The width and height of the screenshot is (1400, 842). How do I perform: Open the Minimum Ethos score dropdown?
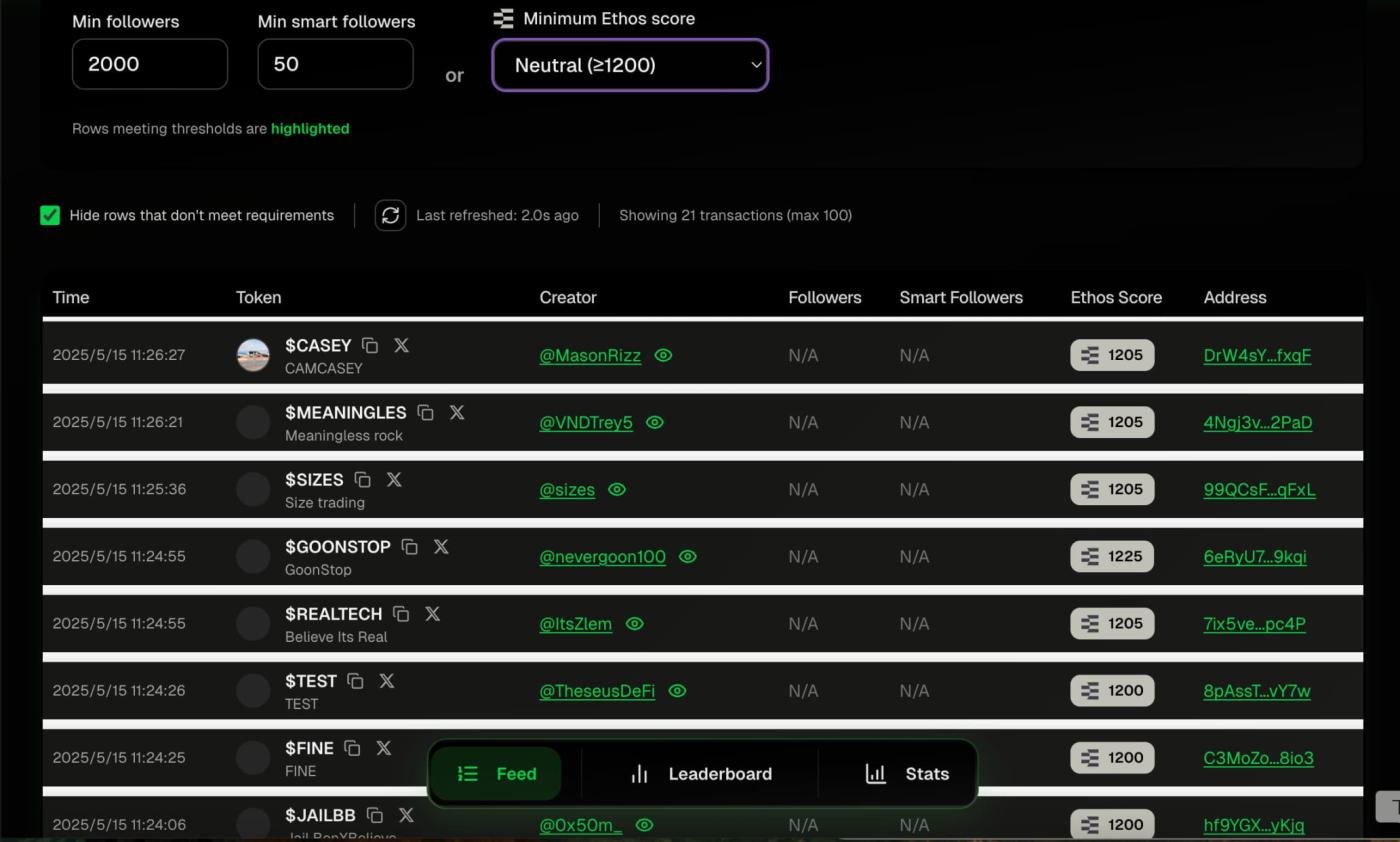pyautogui.click(x=629, y=64)
